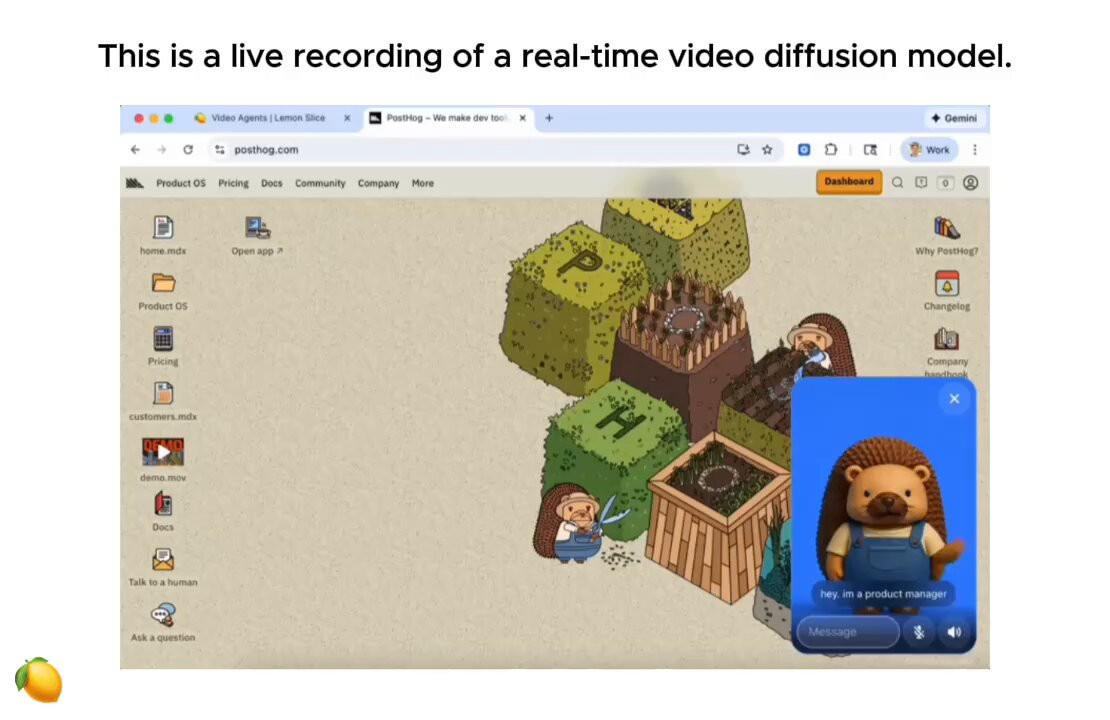
Task: Close the PostHog browser tab
Action: click(522, 118)
